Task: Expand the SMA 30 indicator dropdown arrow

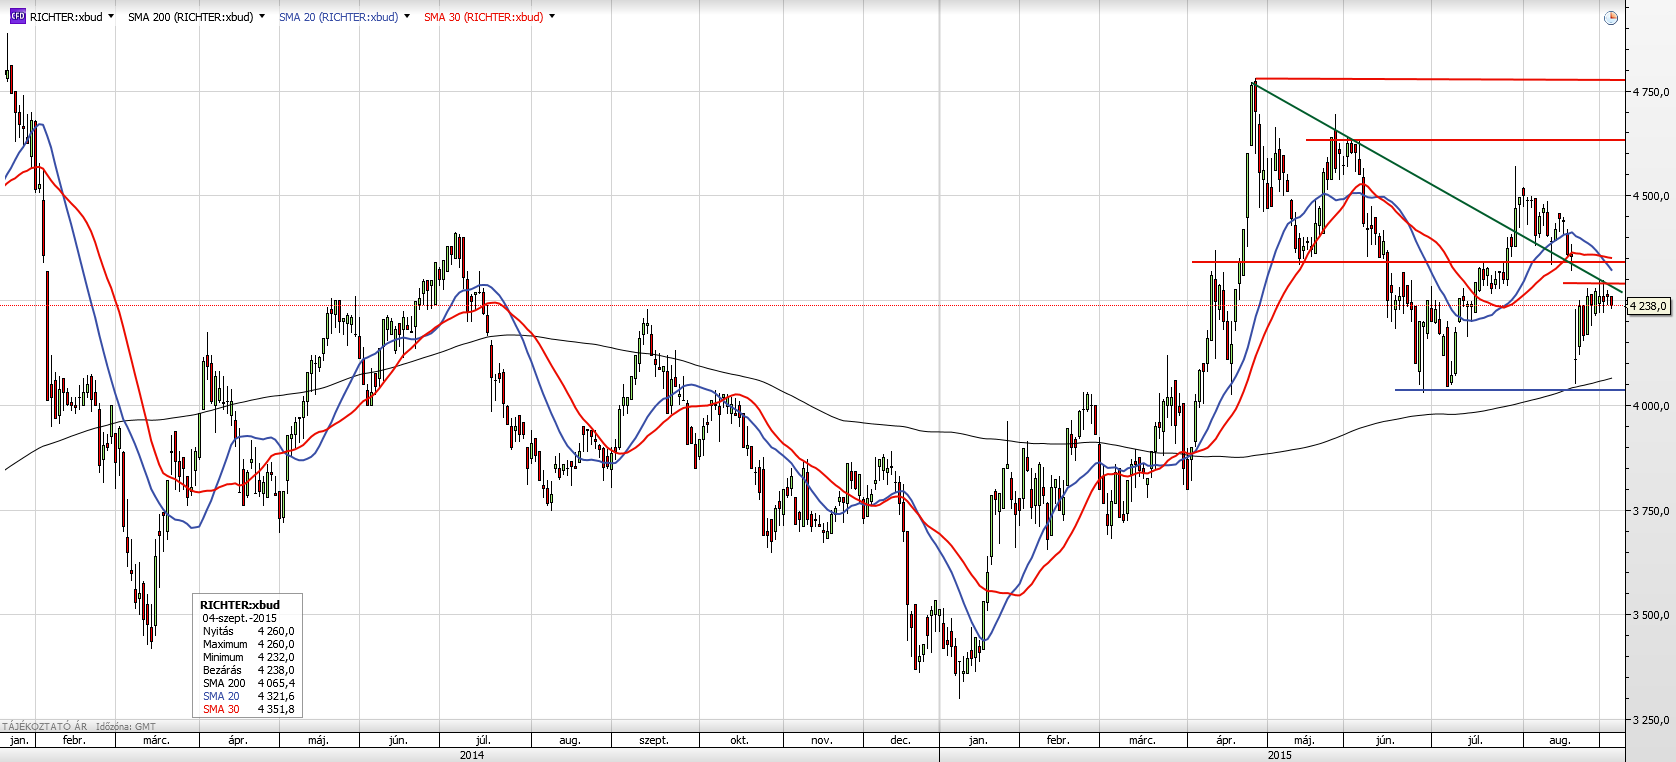Action: pos(552,17)
